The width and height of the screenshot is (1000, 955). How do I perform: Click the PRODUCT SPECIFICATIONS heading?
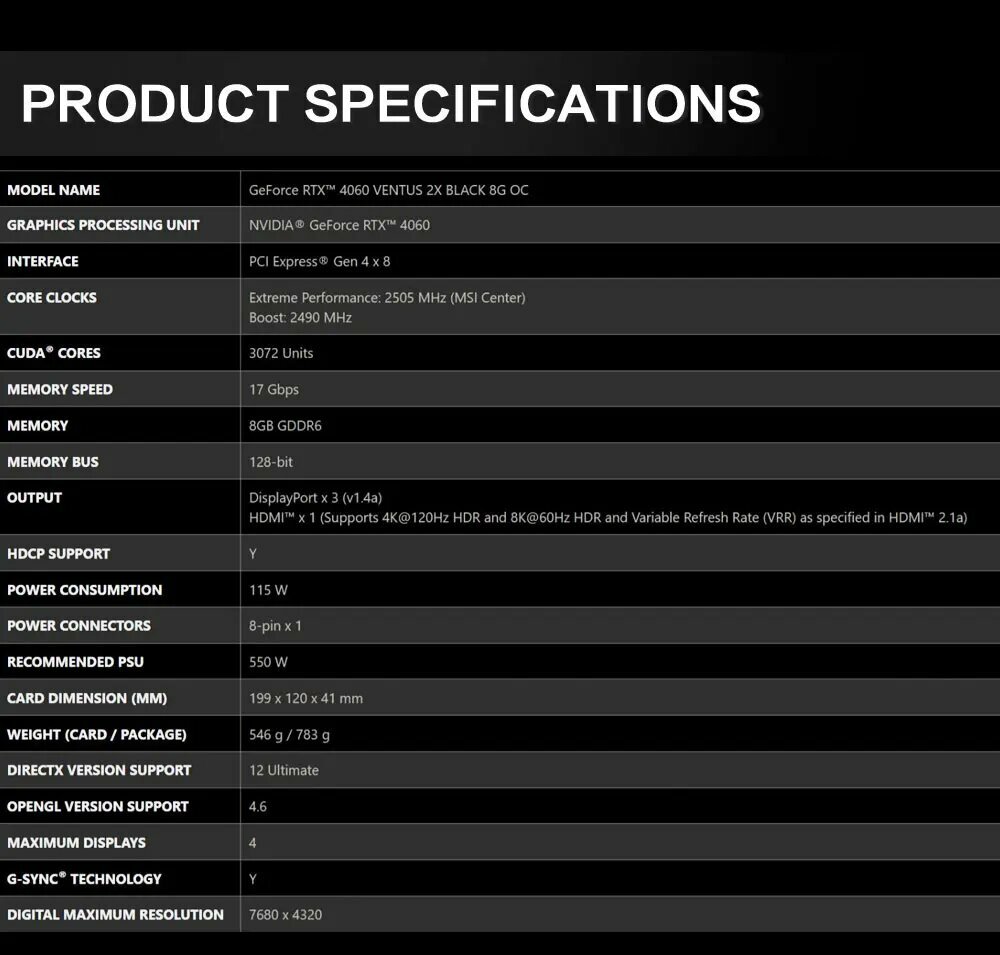click(x=390, y=103)
